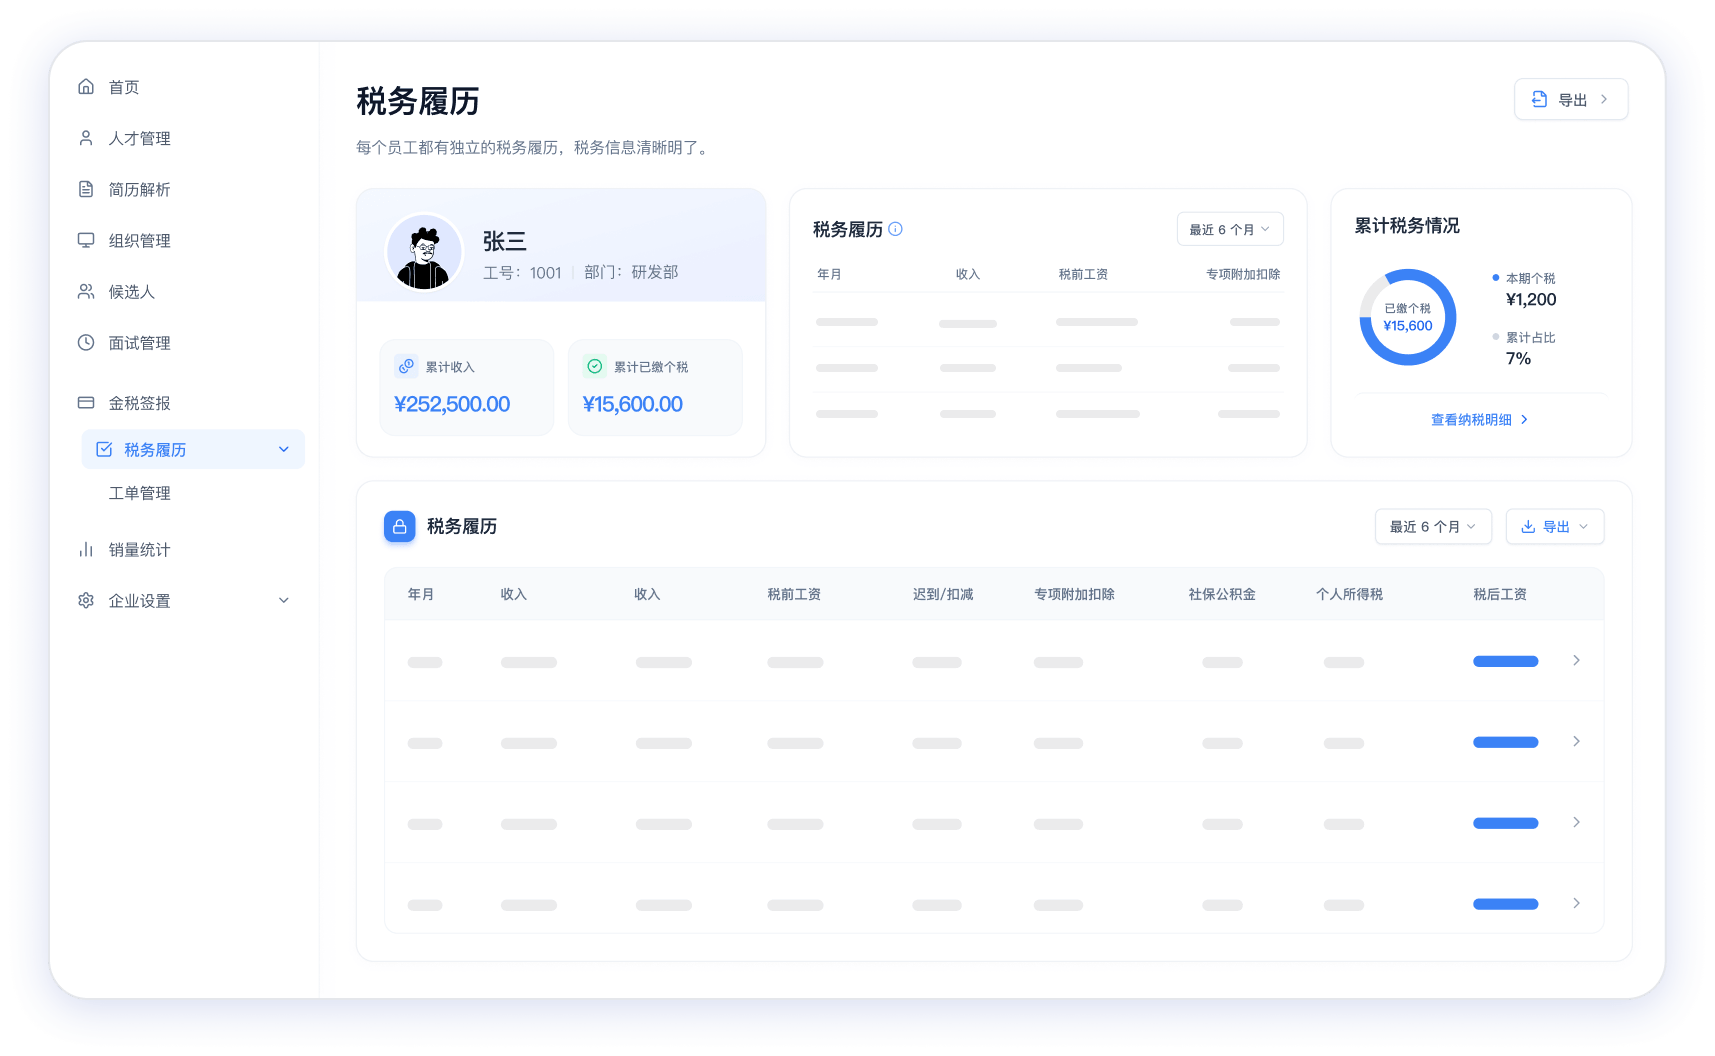
Task: Click the 税后工资 column header
Action: coord(1499,594)
